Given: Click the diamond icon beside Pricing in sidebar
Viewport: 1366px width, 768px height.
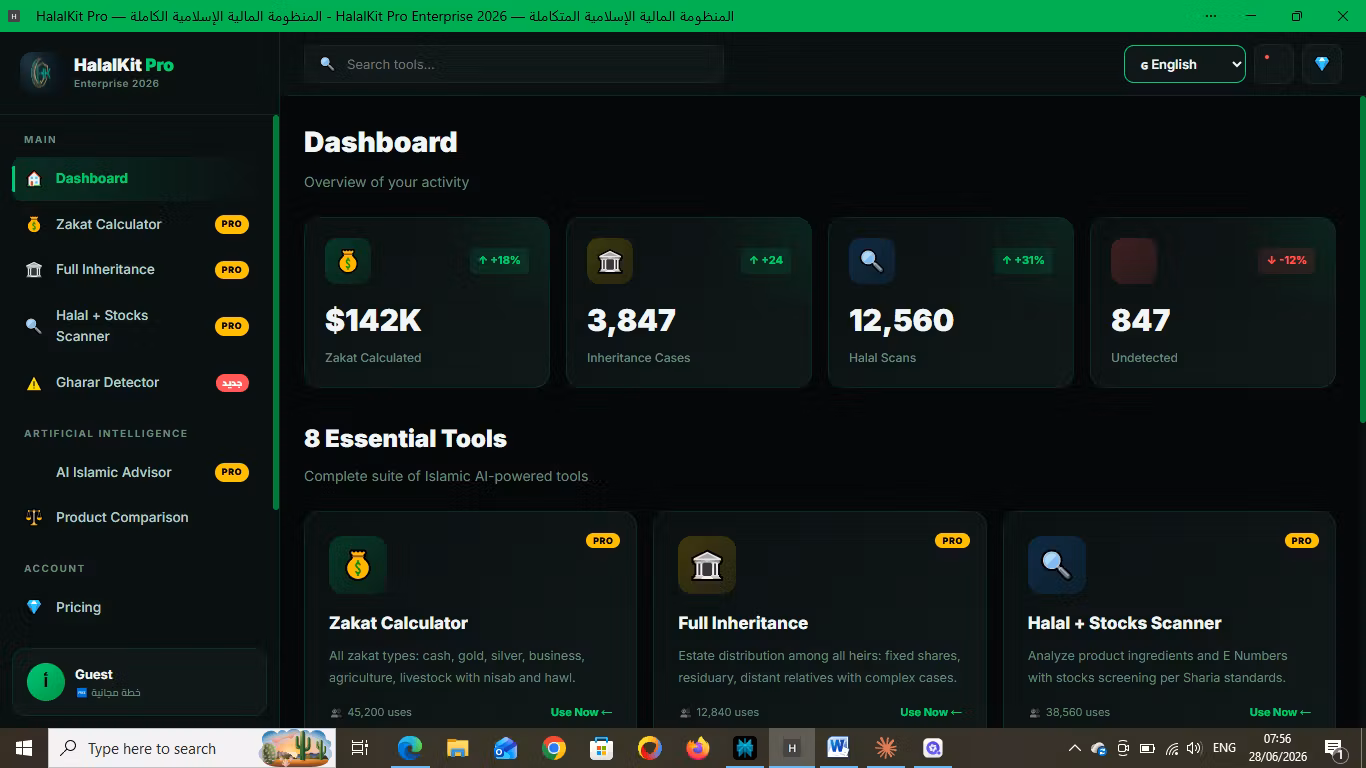Looking at the screenshot, I should [34, 608].
